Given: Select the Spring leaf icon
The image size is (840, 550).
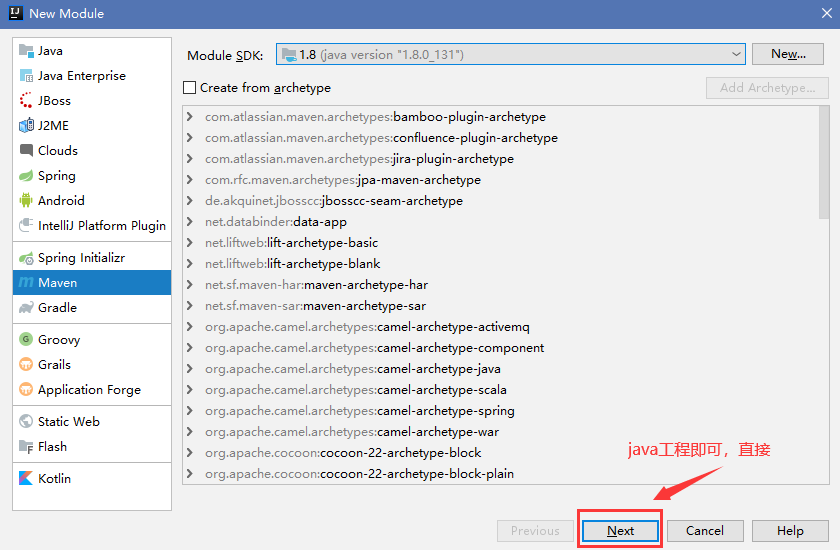Looking at the screenshot, I should tap(26, 176).
